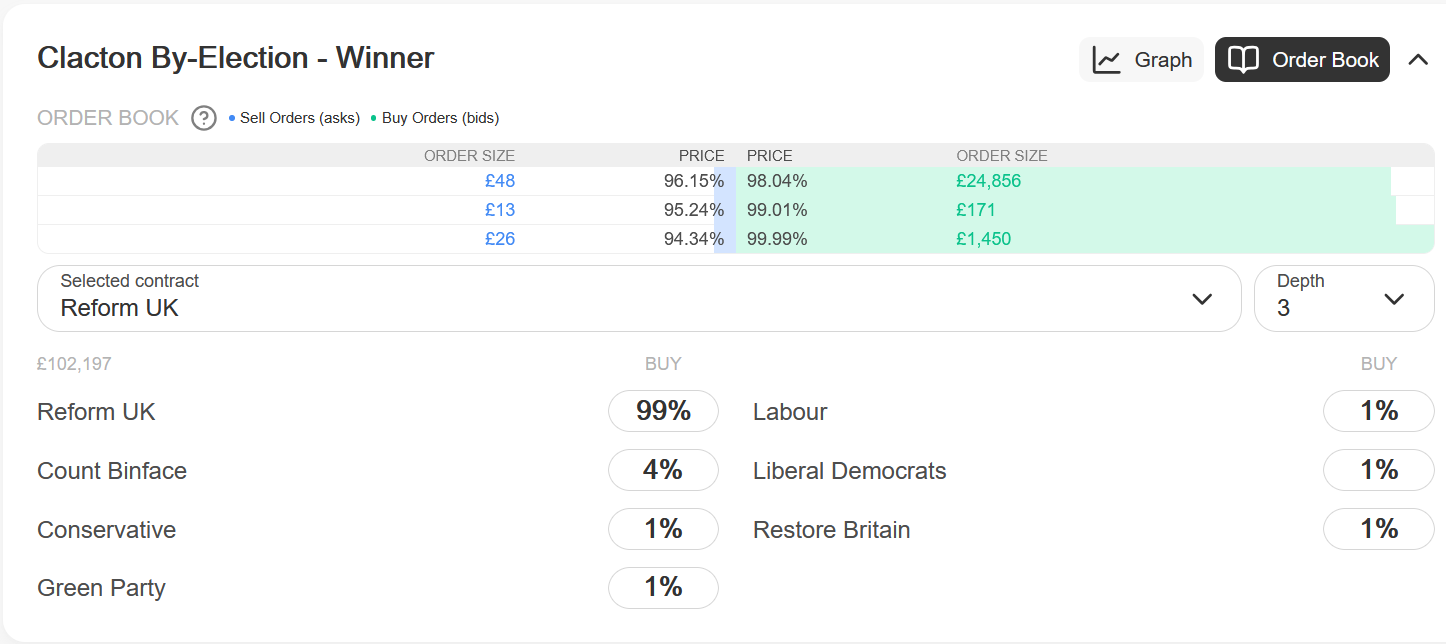Open the Depth dropdown
Viewport: 1446px width, 644px height.
click(1344, 298)
